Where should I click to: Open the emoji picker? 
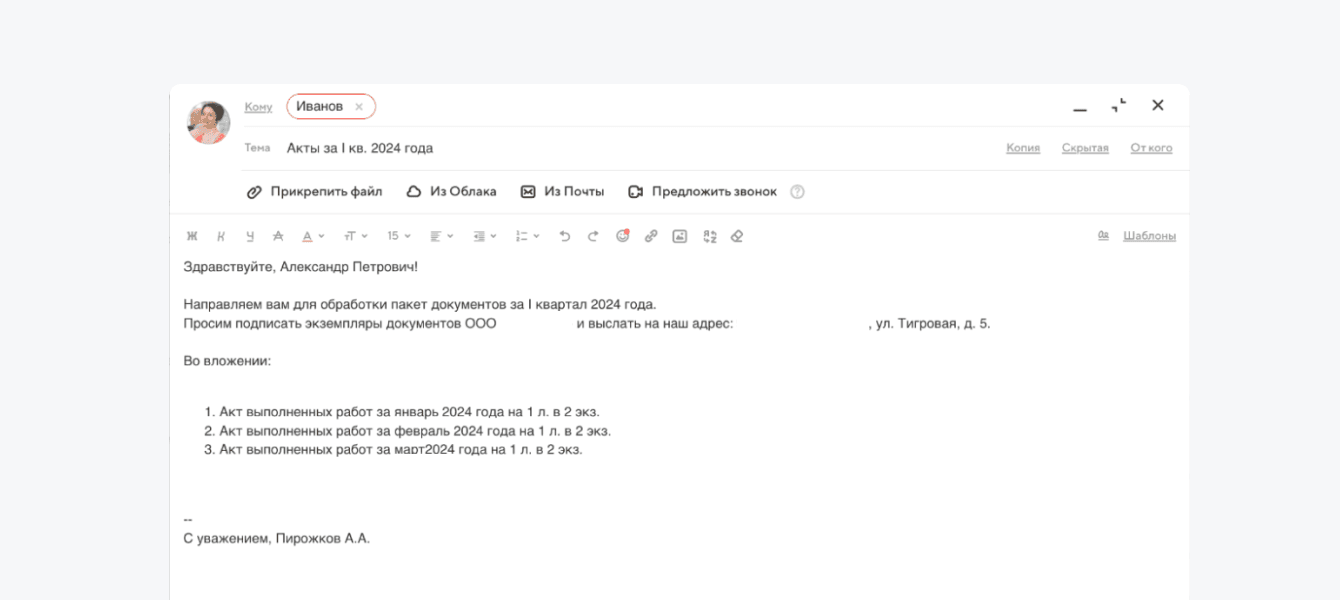point(622,236)
